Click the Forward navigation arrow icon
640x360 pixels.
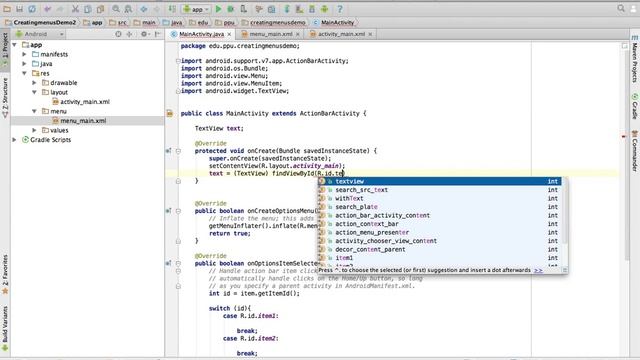[x=156, y=9]
